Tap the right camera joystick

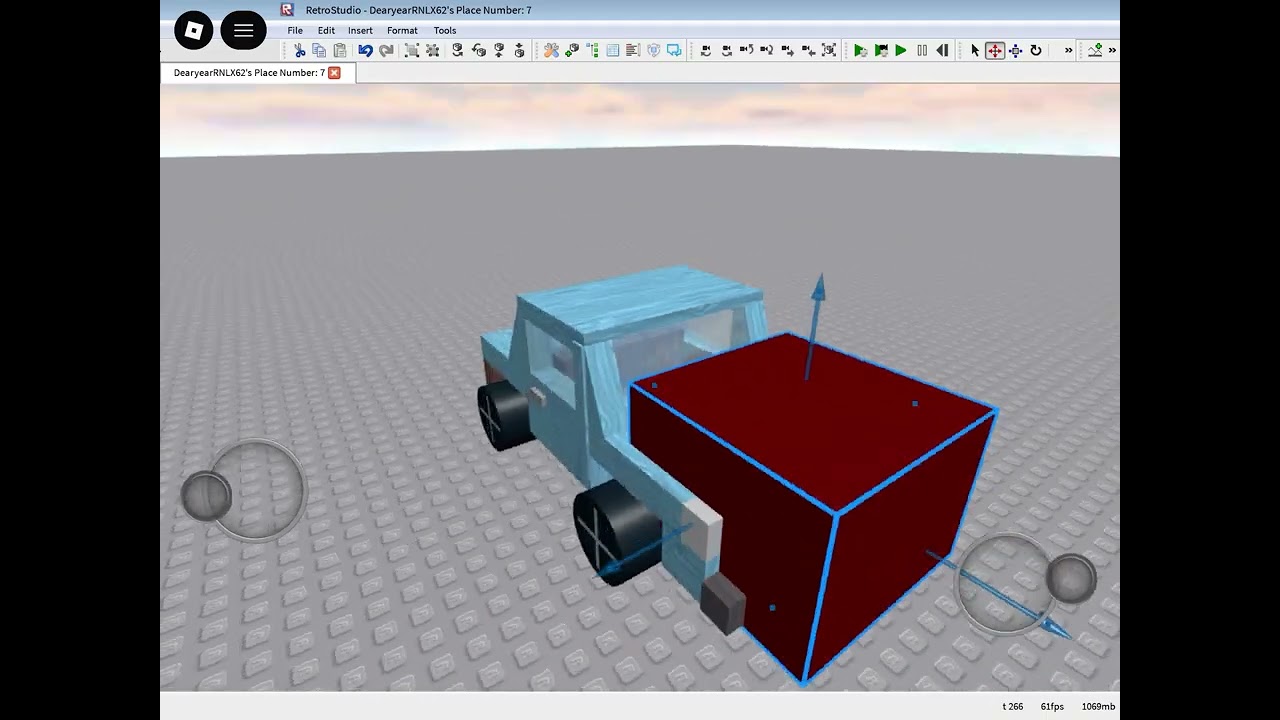coord(1071,577)
